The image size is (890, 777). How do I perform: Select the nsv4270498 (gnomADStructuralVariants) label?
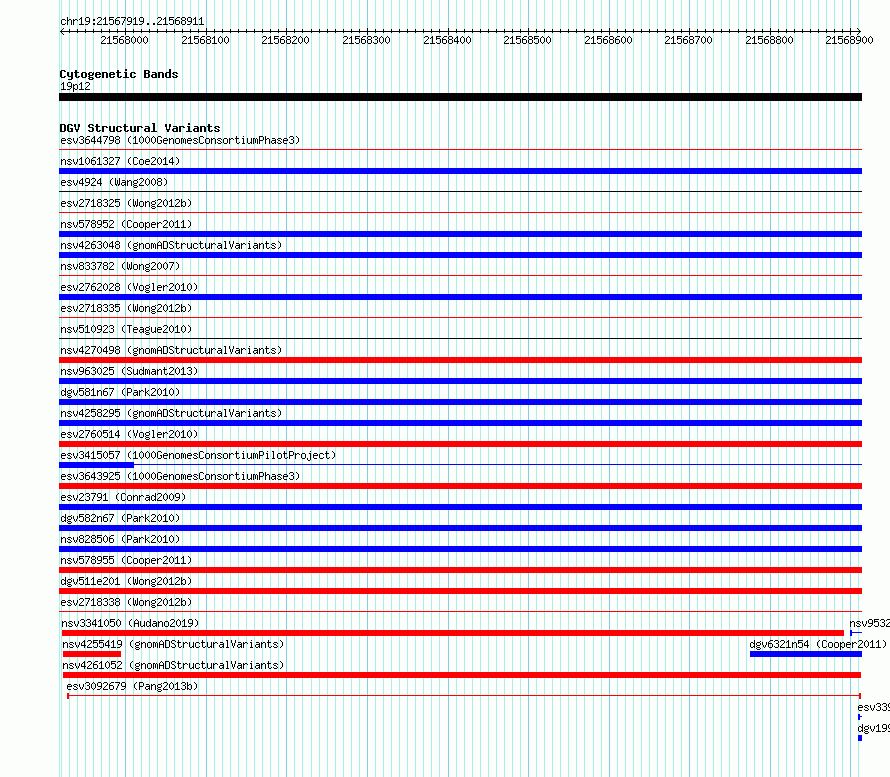click(x=171, y=350)
